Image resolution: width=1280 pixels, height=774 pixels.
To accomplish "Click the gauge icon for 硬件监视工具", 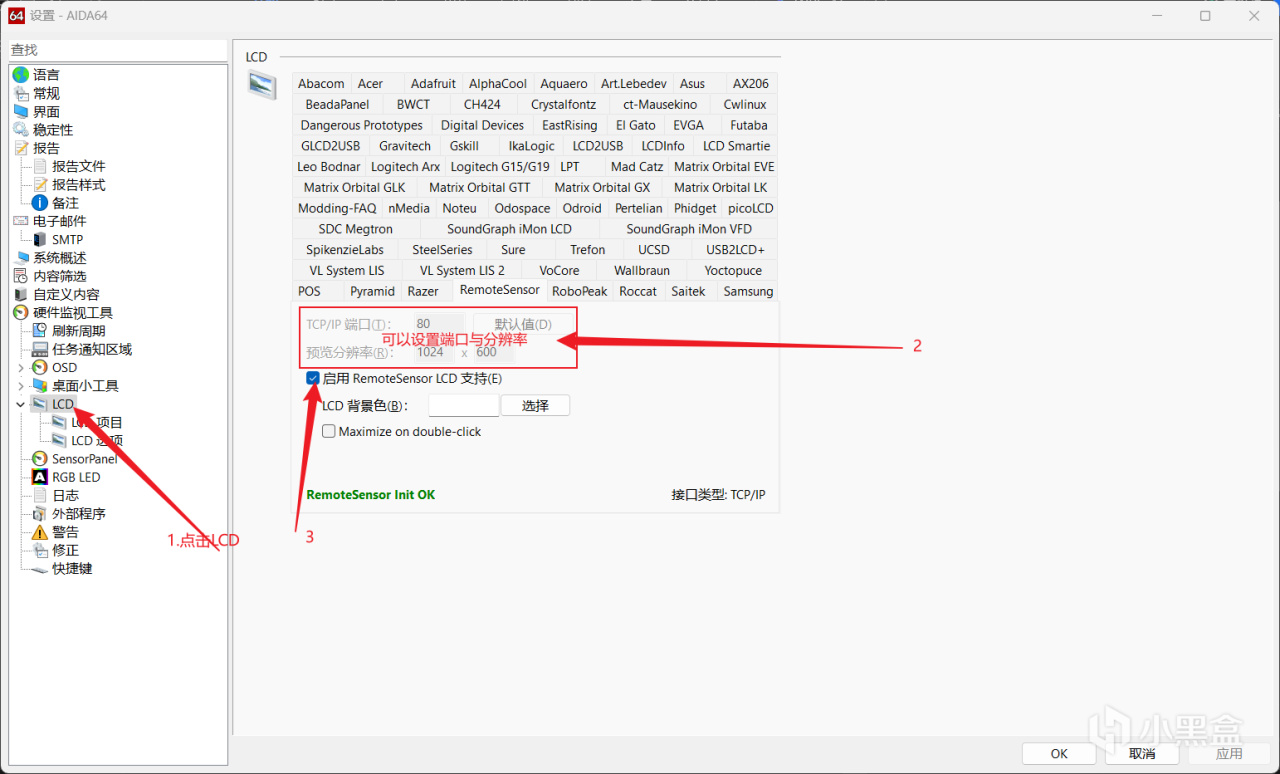I will point(21,313).
